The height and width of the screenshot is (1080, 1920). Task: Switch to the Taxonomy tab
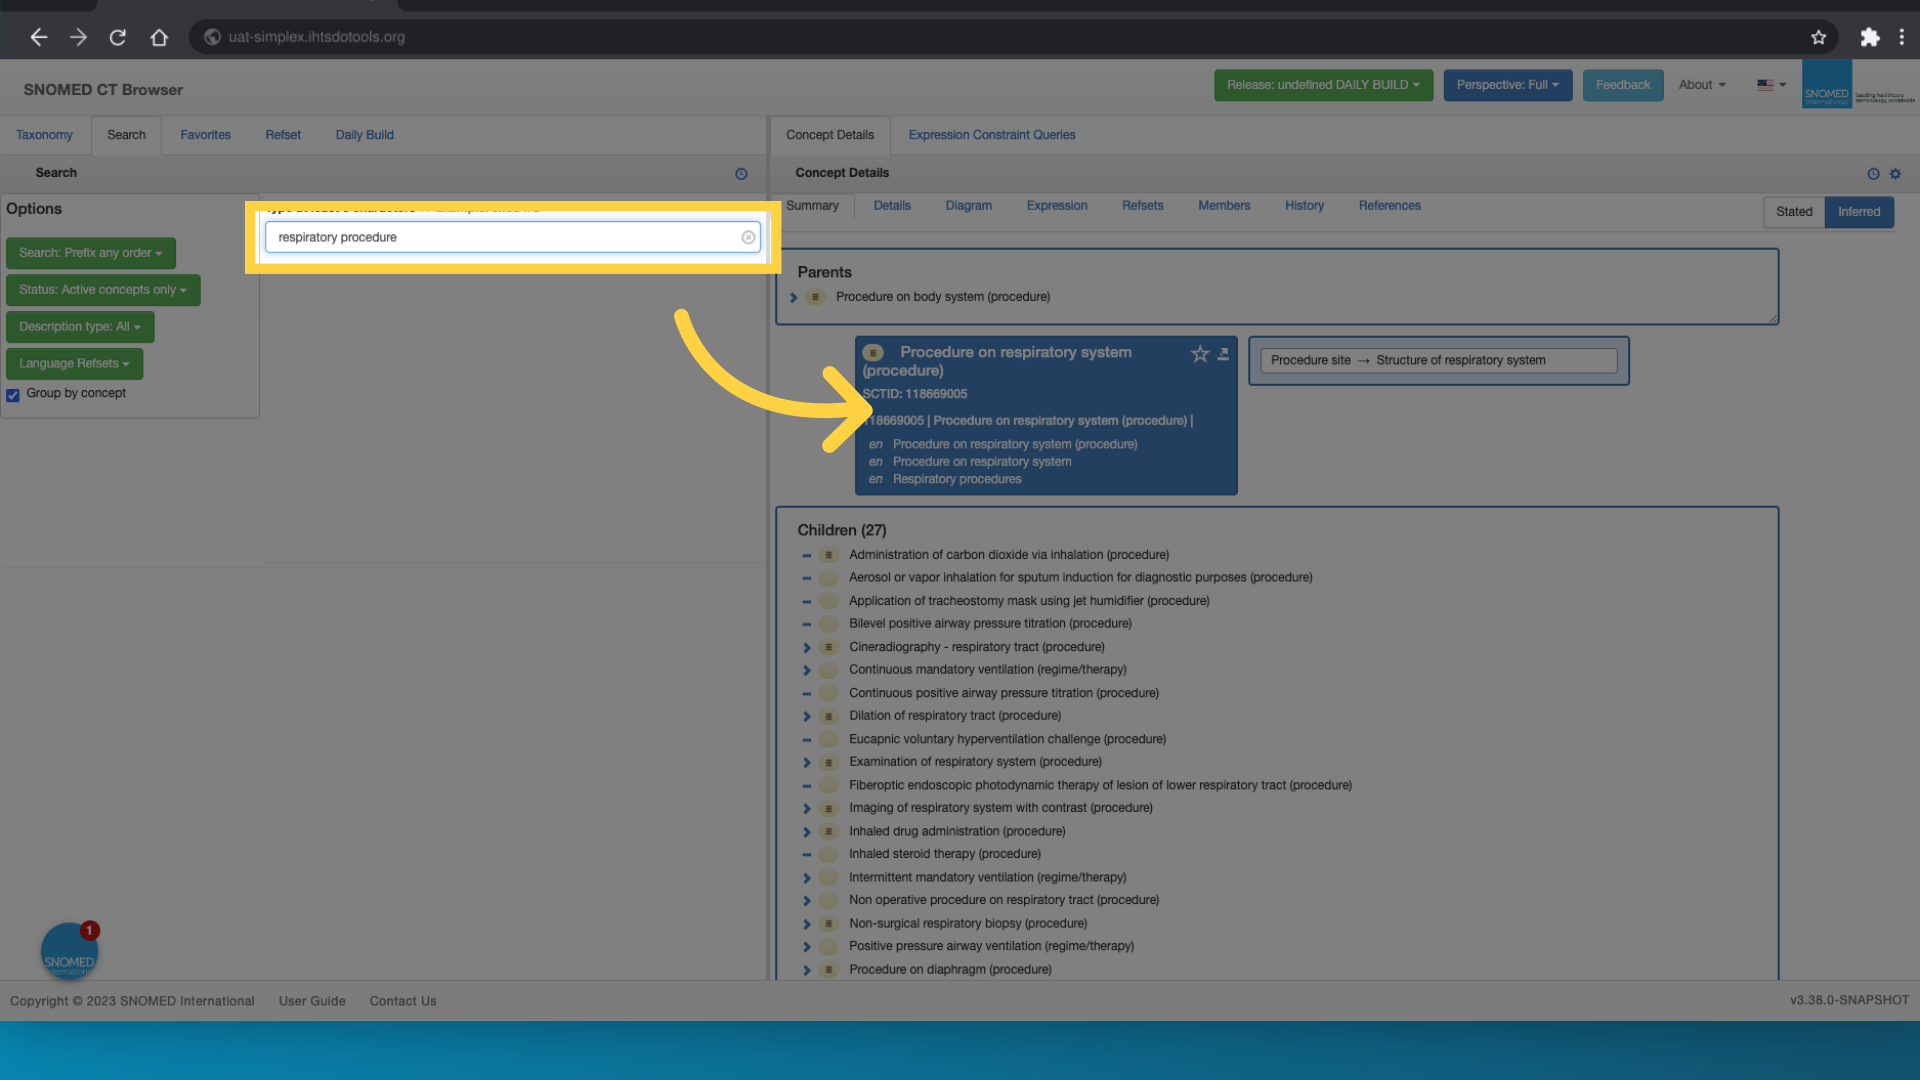point(44,135)
